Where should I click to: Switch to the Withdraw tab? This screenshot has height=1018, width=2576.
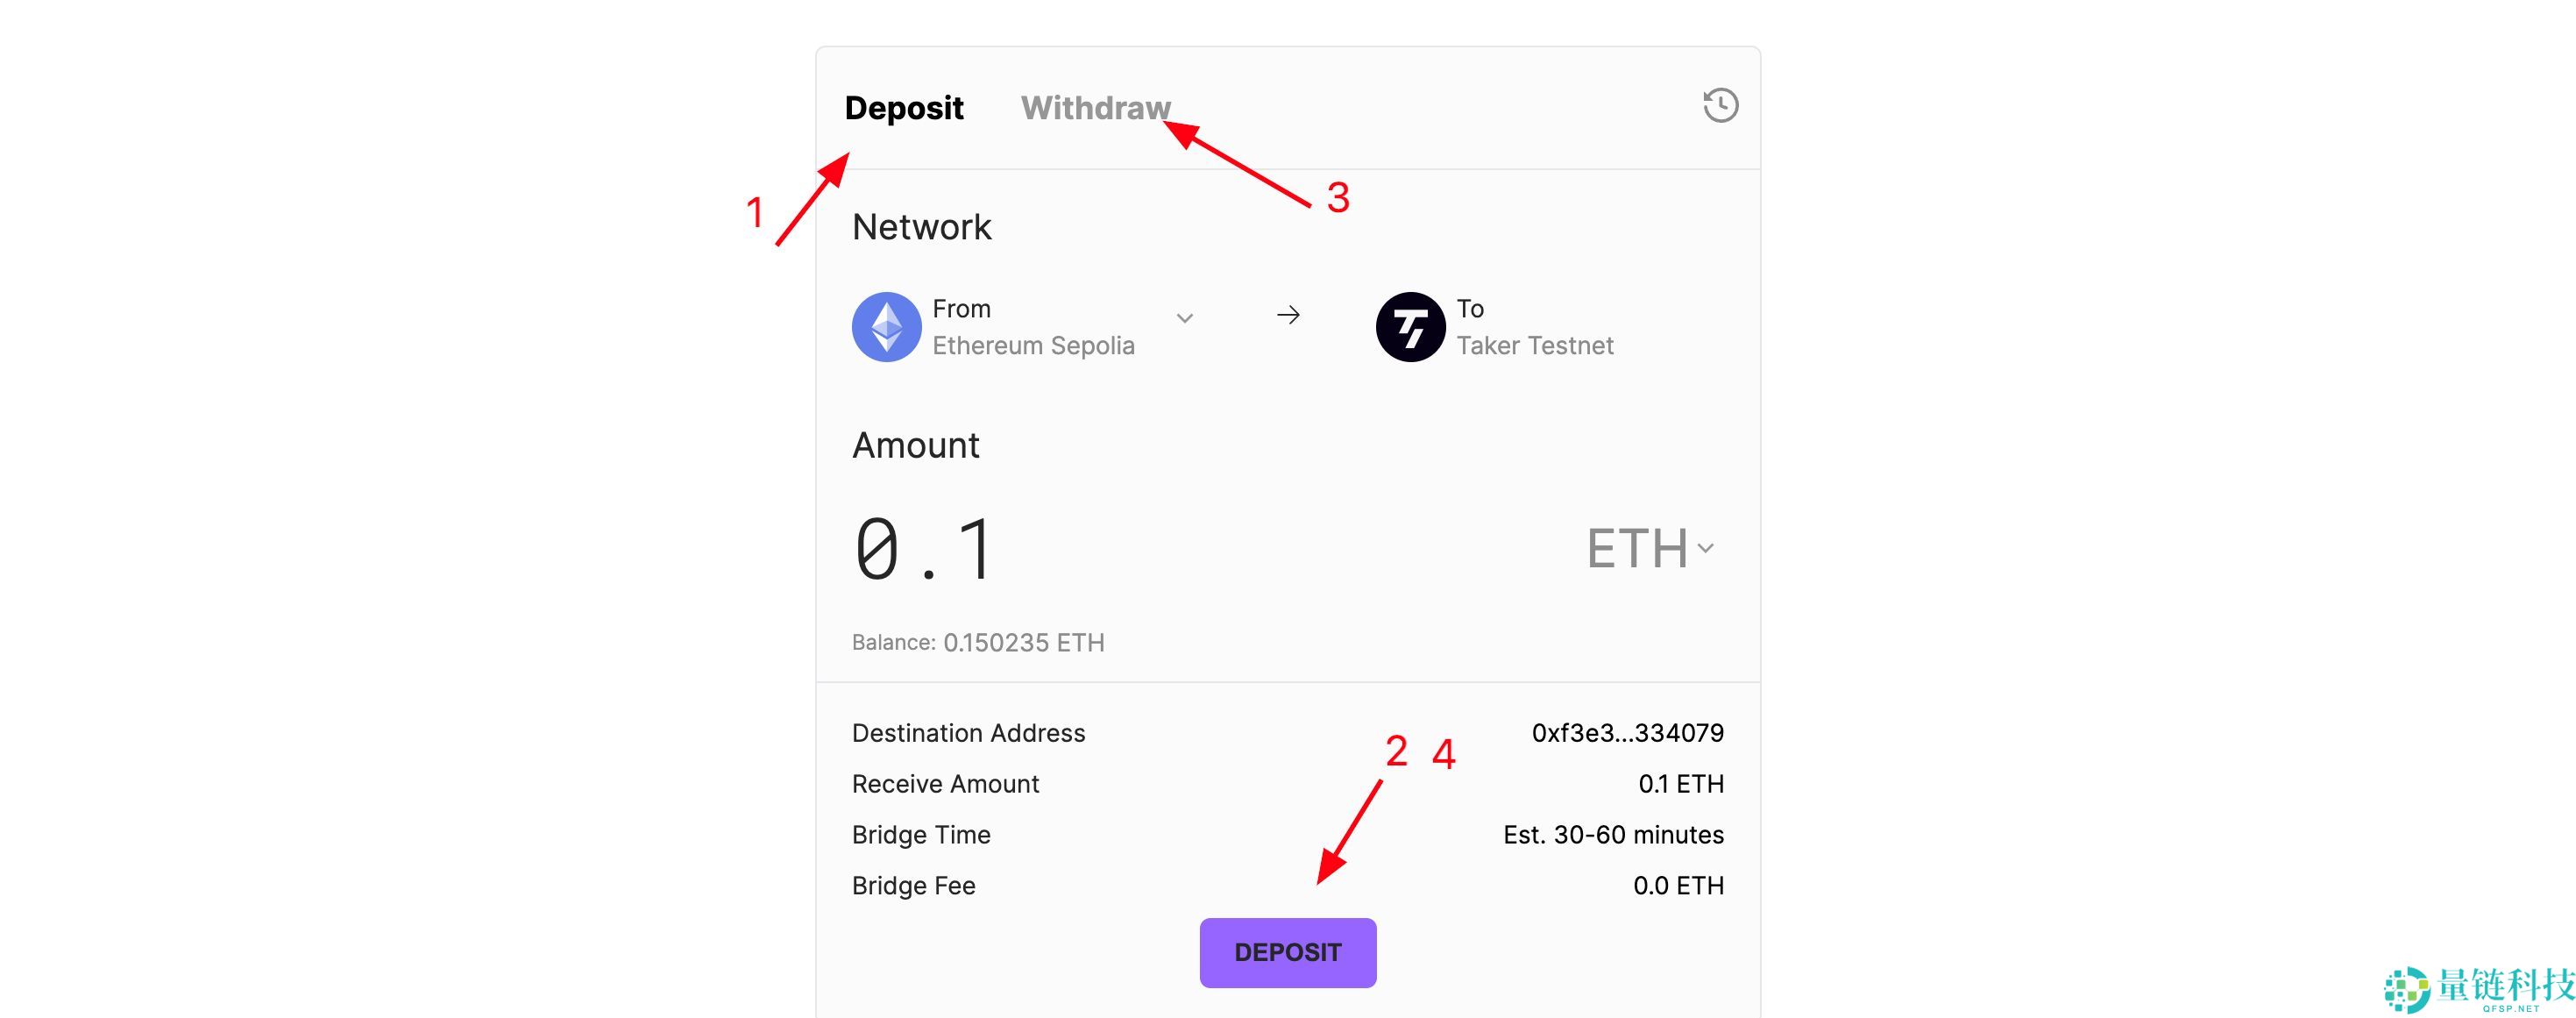point(1095,108)
